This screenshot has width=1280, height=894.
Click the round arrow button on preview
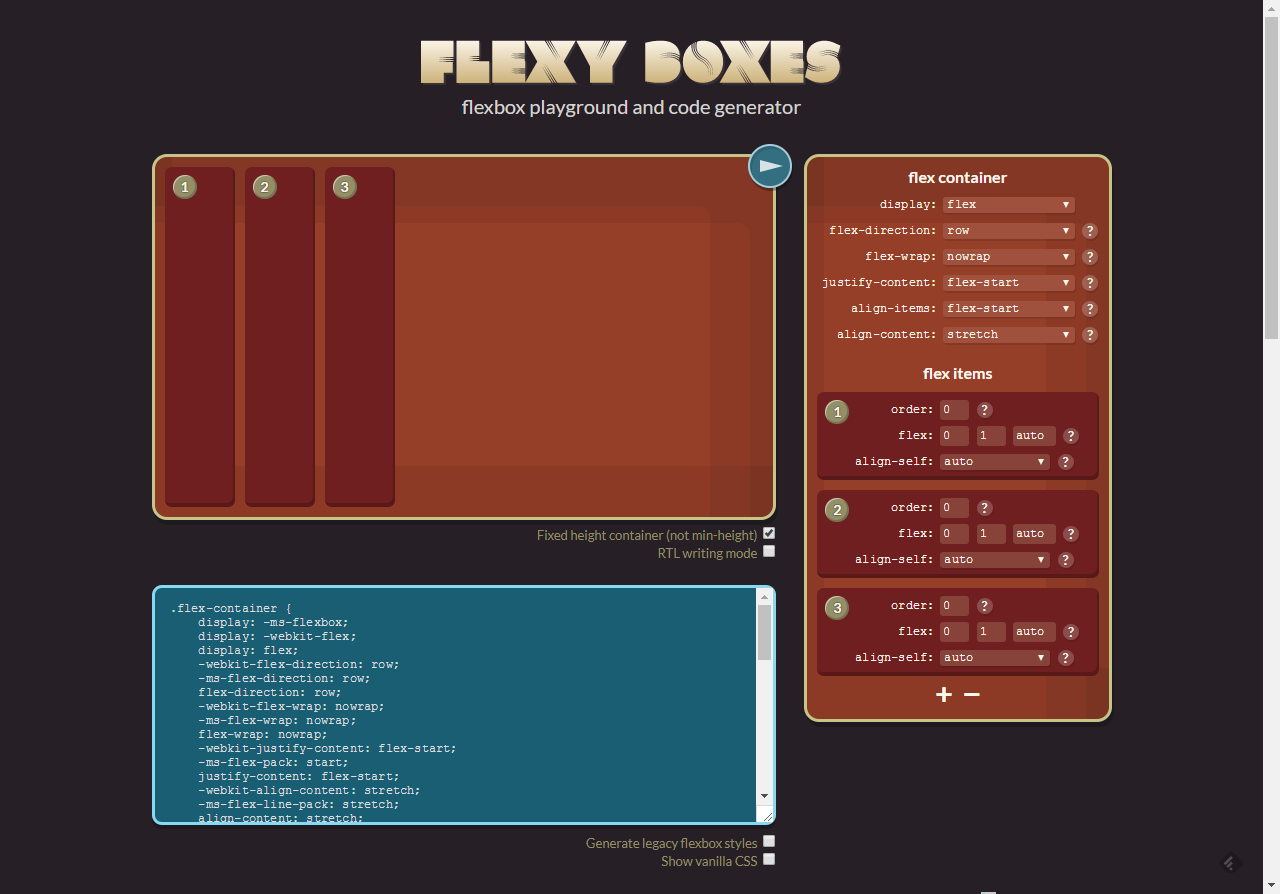click(770, 166)
